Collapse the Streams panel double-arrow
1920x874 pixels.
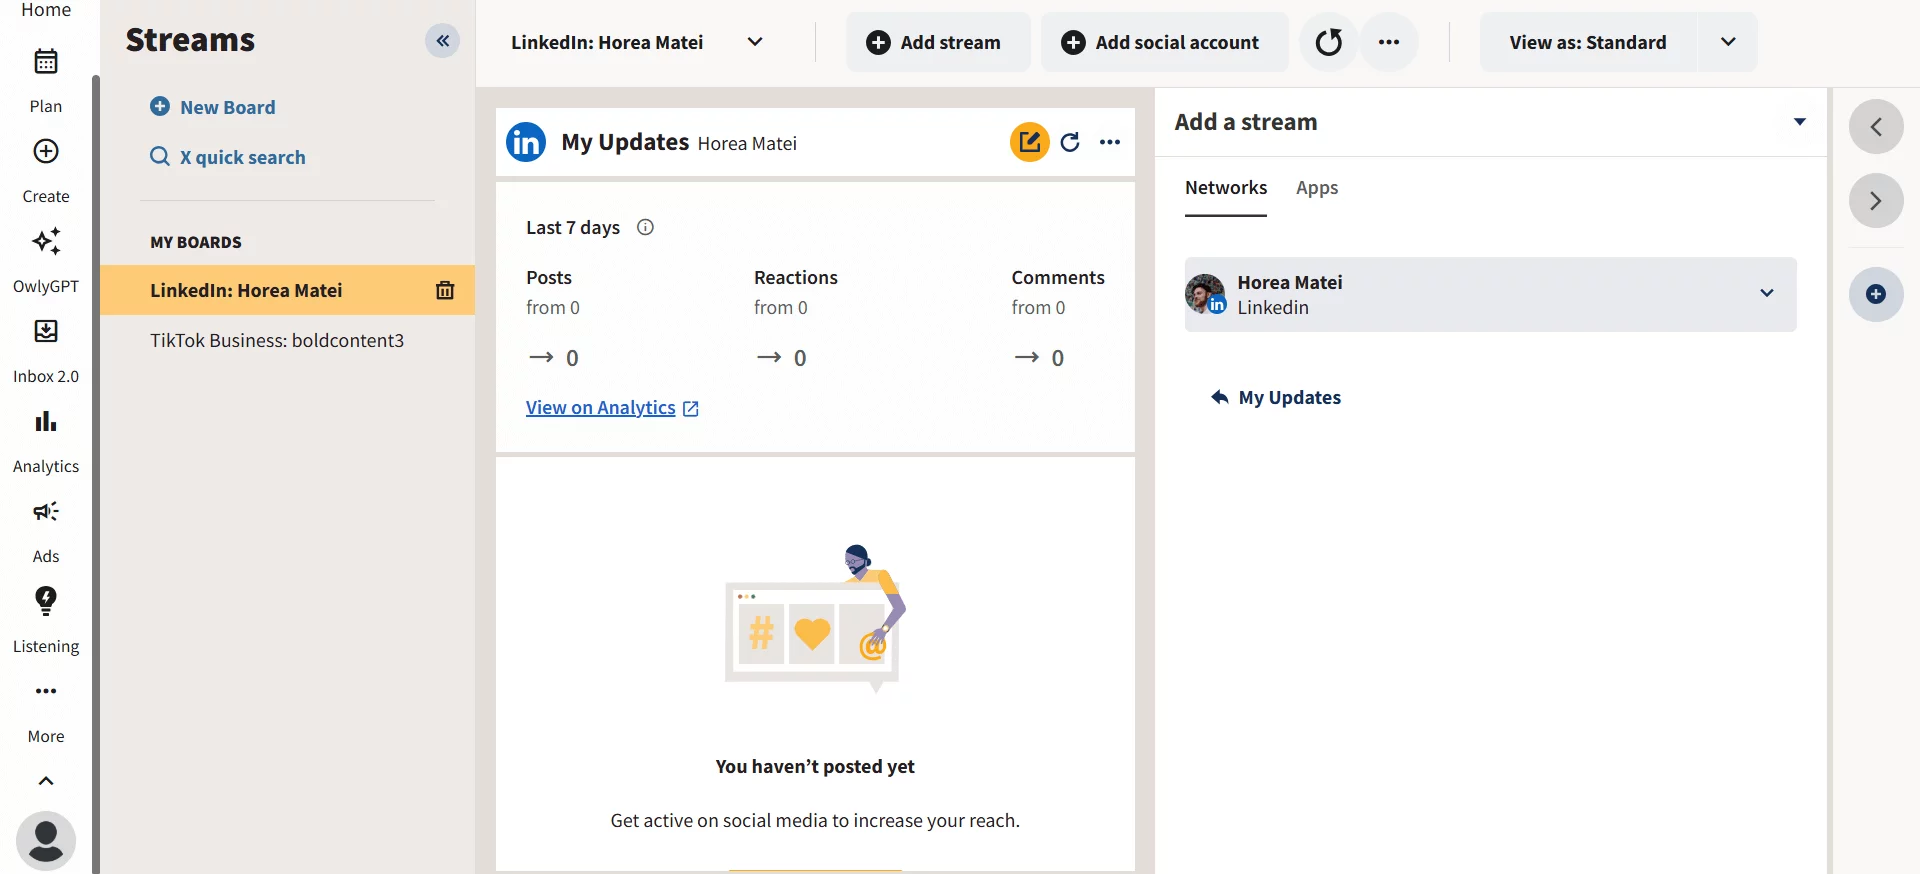tap(442, 41)
